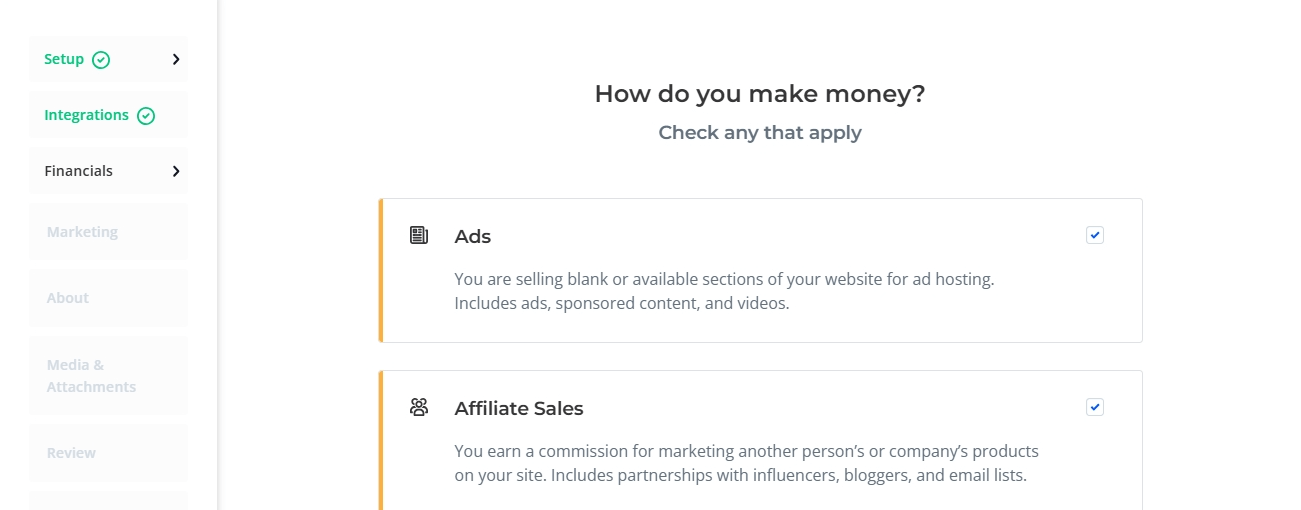Viewport: 1301px width, 510px height.
Task: Expand the Financials section chevron arrow
Action: (176, 171)
